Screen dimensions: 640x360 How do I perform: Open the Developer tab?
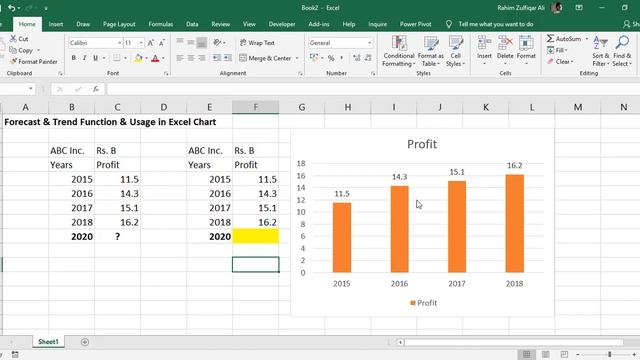click(x=282, y=24)
